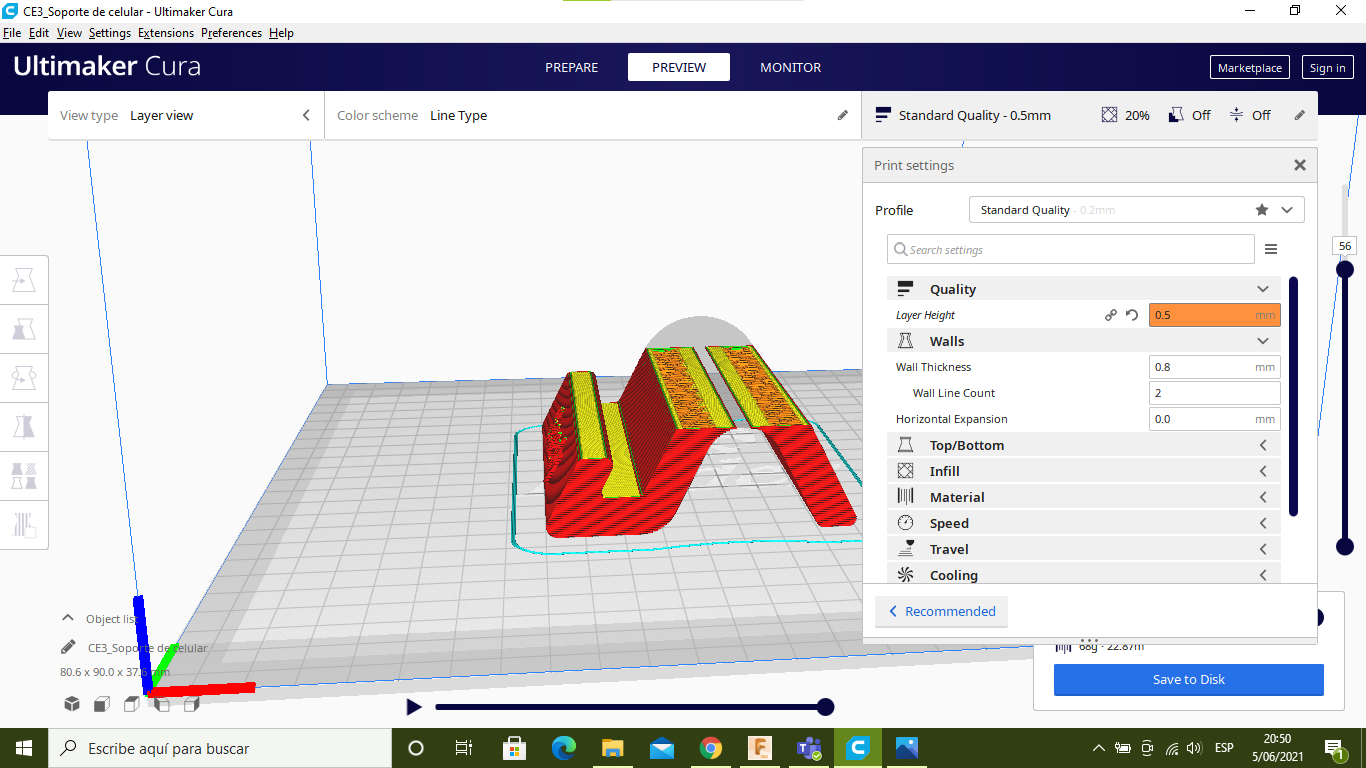
Task: Open Microsoft Edge from the taskbar
Action: click(x=564, y=748)
